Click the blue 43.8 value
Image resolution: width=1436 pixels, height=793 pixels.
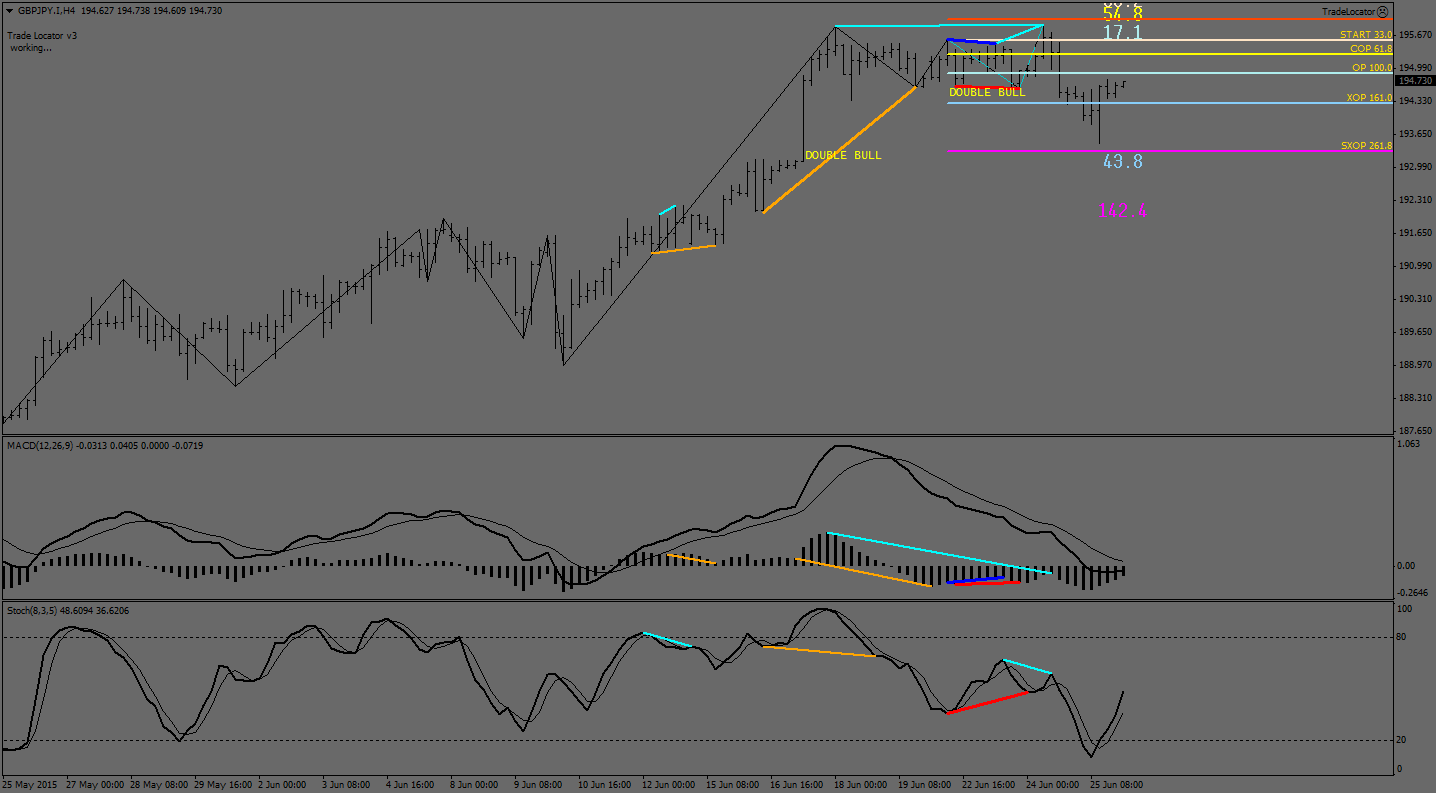[1122, 161]
